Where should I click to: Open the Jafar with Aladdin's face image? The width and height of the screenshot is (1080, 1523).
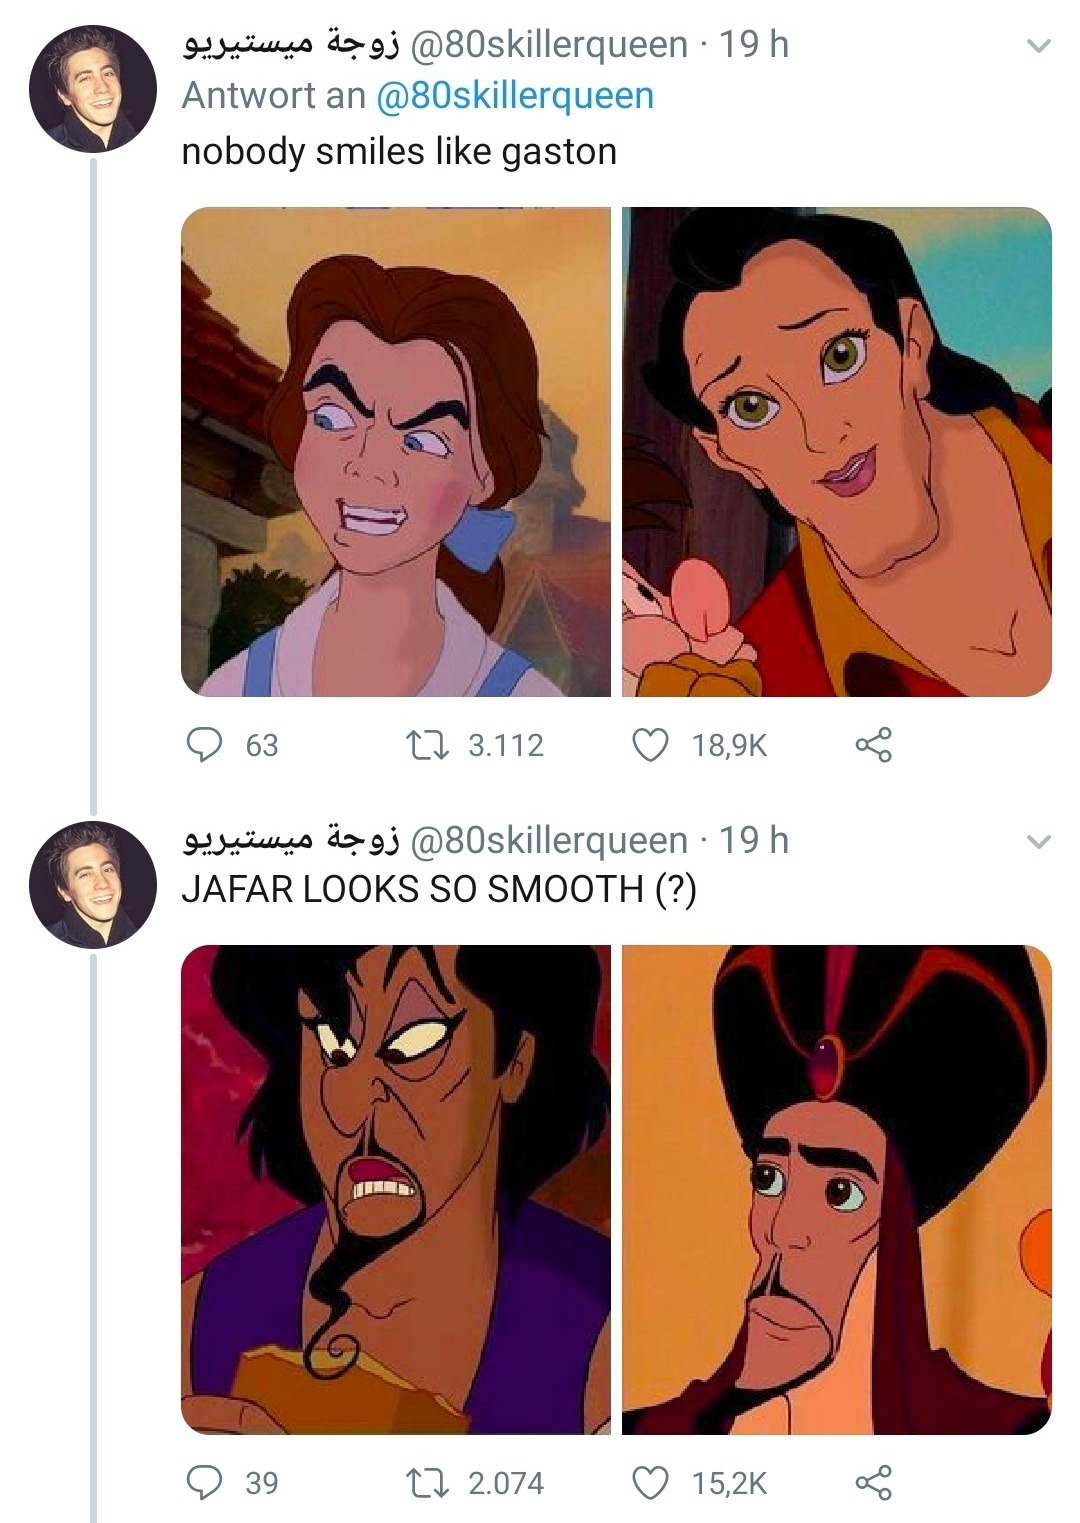836,1190
